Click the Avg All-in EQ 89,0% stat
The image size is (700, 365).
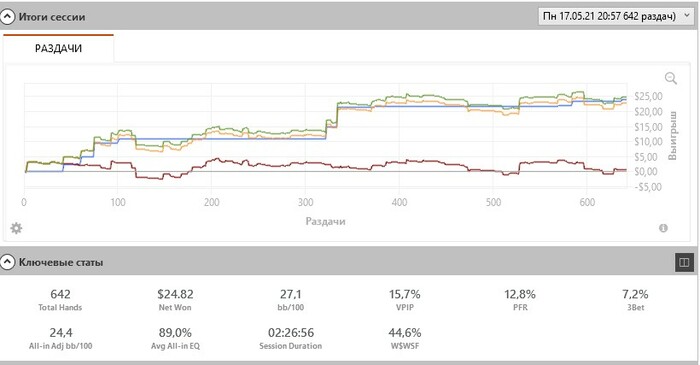click(175, 338)
